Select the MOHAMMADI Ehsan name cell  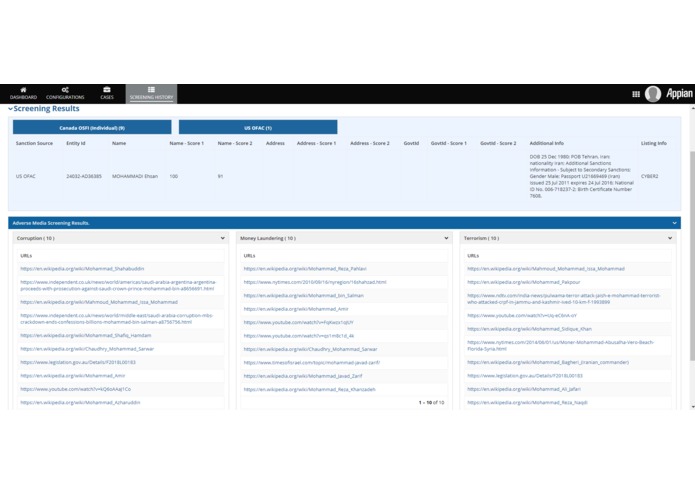[135, 176]
